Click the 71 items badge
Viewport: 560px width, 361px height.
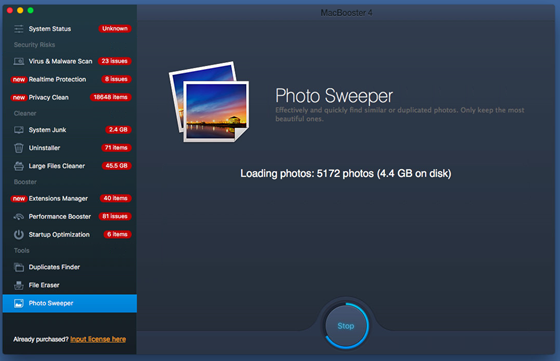116,147
